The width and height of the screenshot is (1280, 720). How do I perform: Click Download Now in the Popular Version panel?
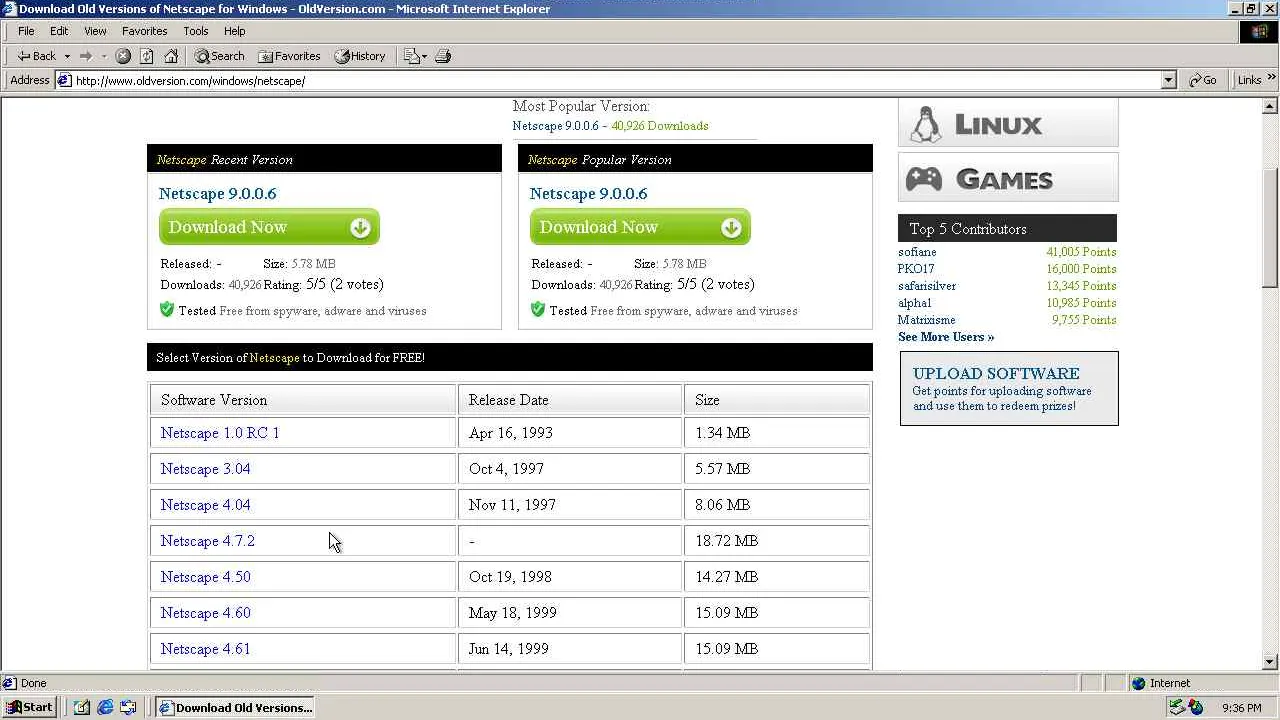(x=640, y=227)
